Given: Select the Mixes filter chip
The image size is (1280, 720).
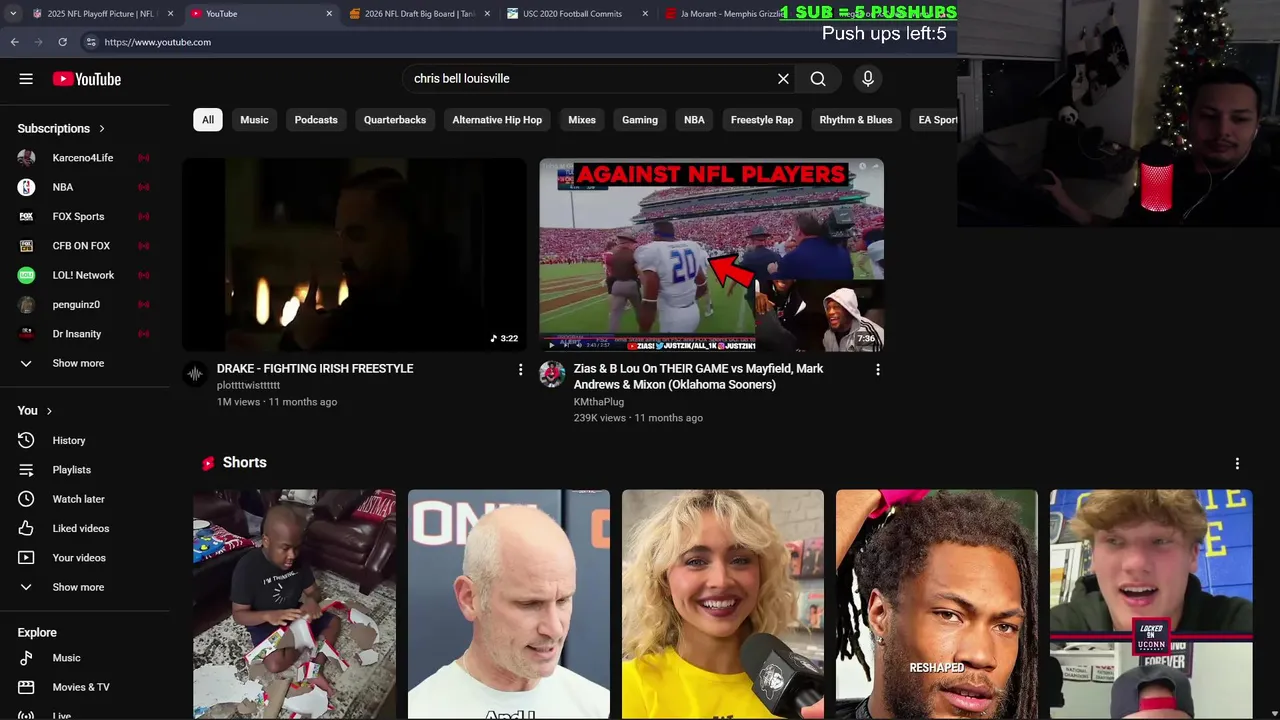Looking at the screenshot, I should (x=582, y=120).
